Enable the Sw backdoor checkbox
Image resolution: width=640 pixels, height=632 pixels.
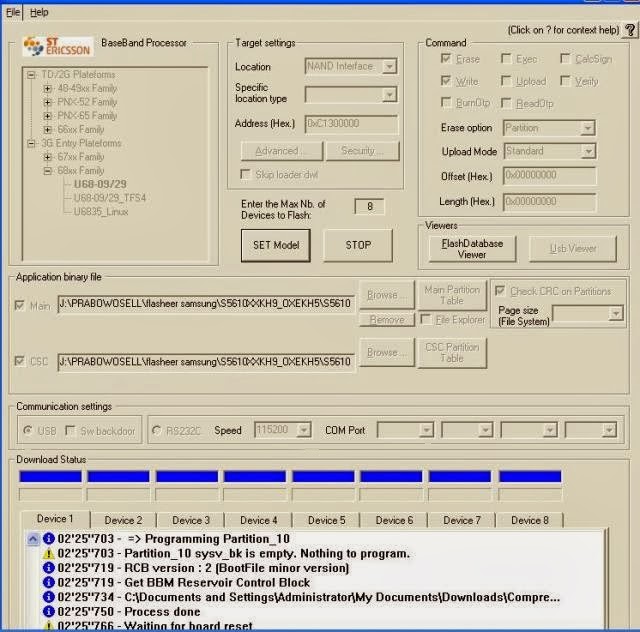[x=70, y=430]
